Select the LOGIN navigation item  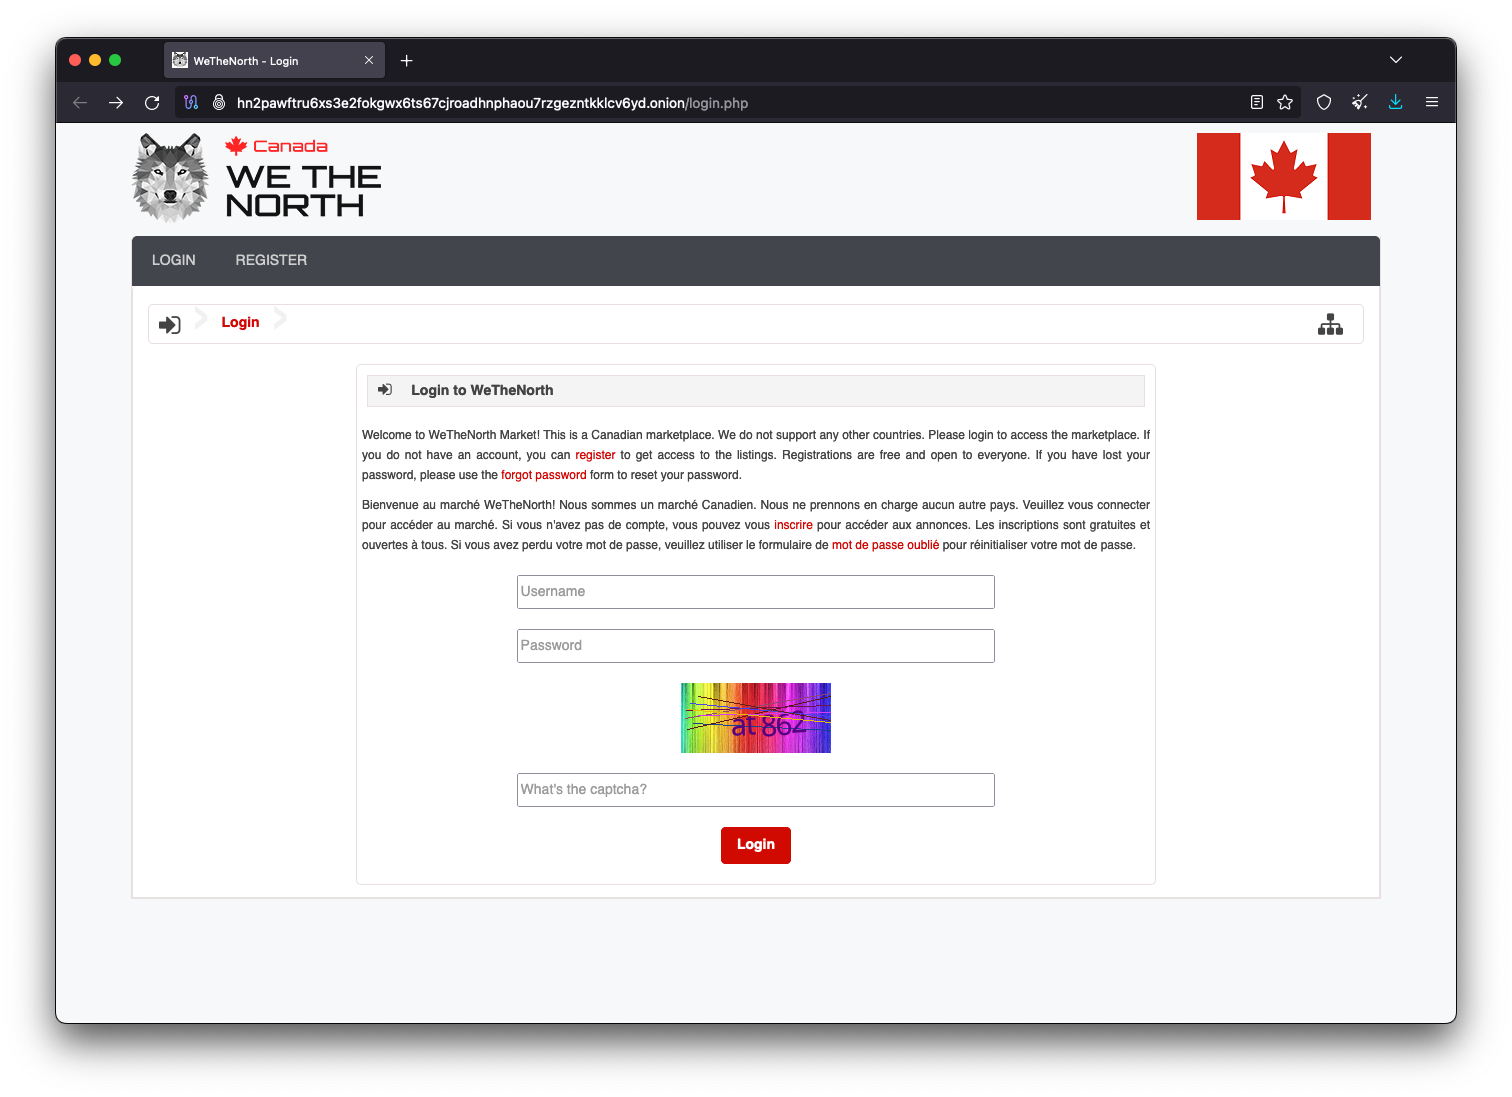point(173,260)
